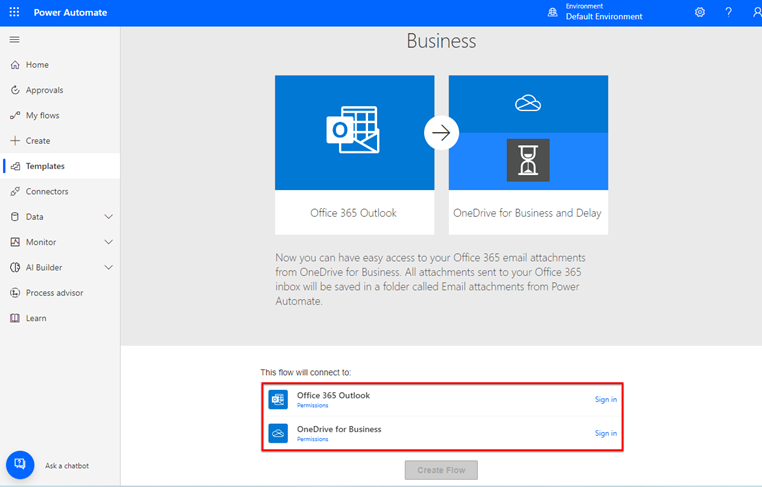762x487 pixels.
Task: Click the Create Flow button
Action: (x=441, y=470)
